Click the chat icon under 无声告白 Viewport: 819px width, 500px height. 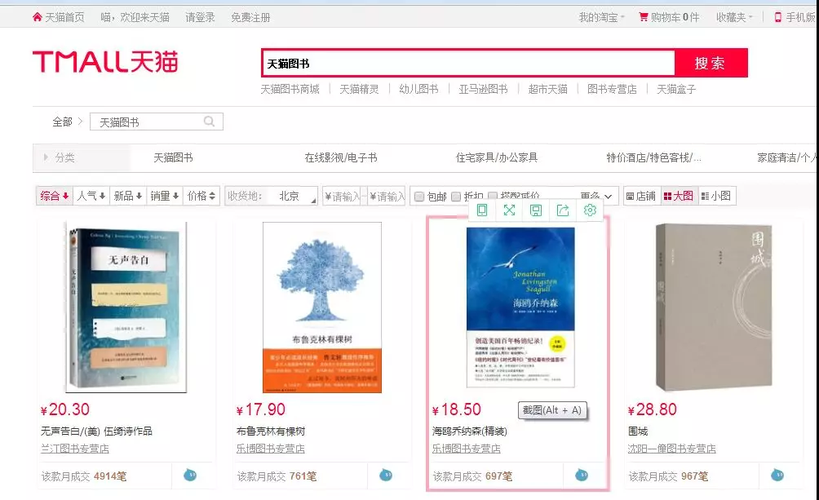click(x=190, y=475)
